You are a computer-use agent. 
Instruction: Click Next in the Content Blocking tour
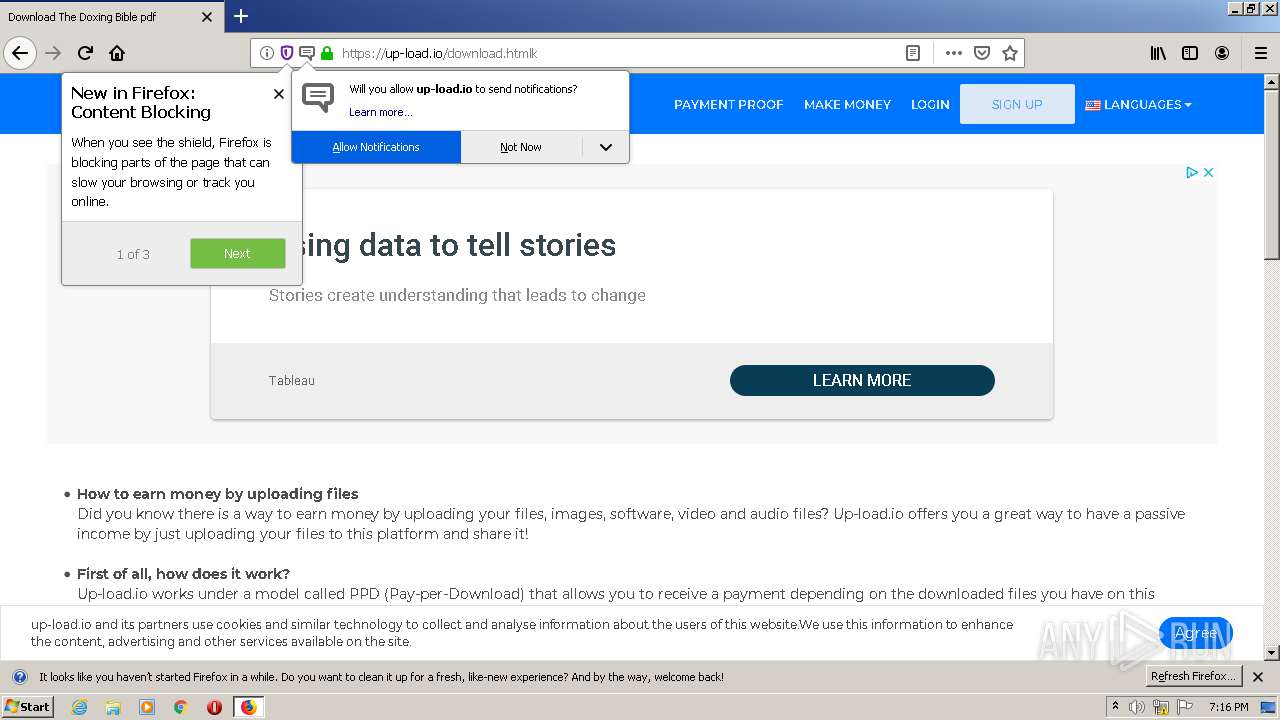[238, 254]
